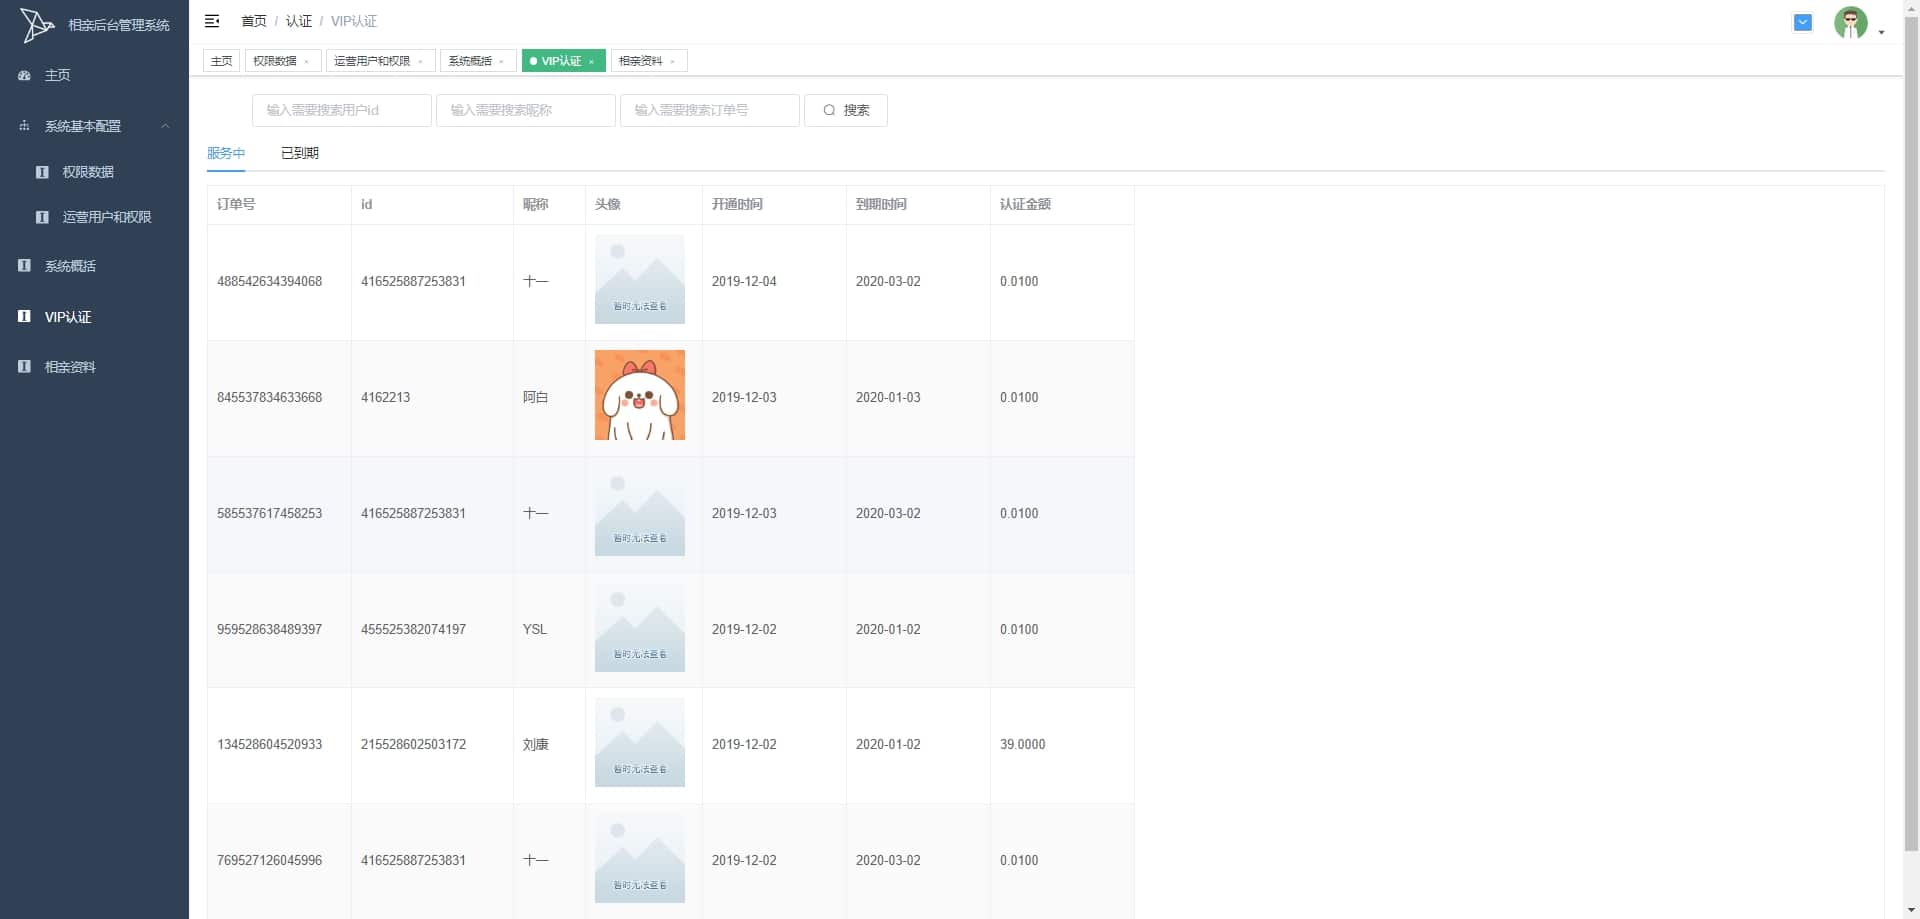The width and height of the screenshot is (1920, 919).
Task: Close the VIP认证 page tab
Action: point(592,62)
